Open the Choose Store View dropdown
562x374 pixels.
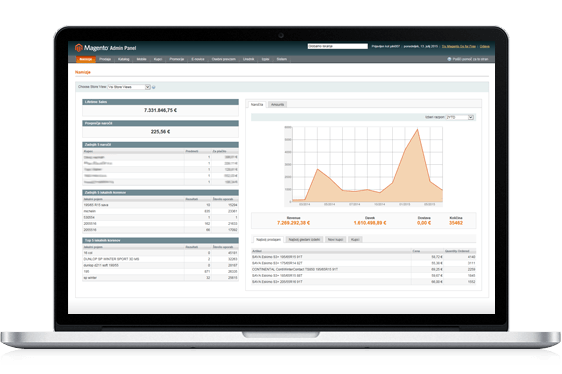click(129, 87)
